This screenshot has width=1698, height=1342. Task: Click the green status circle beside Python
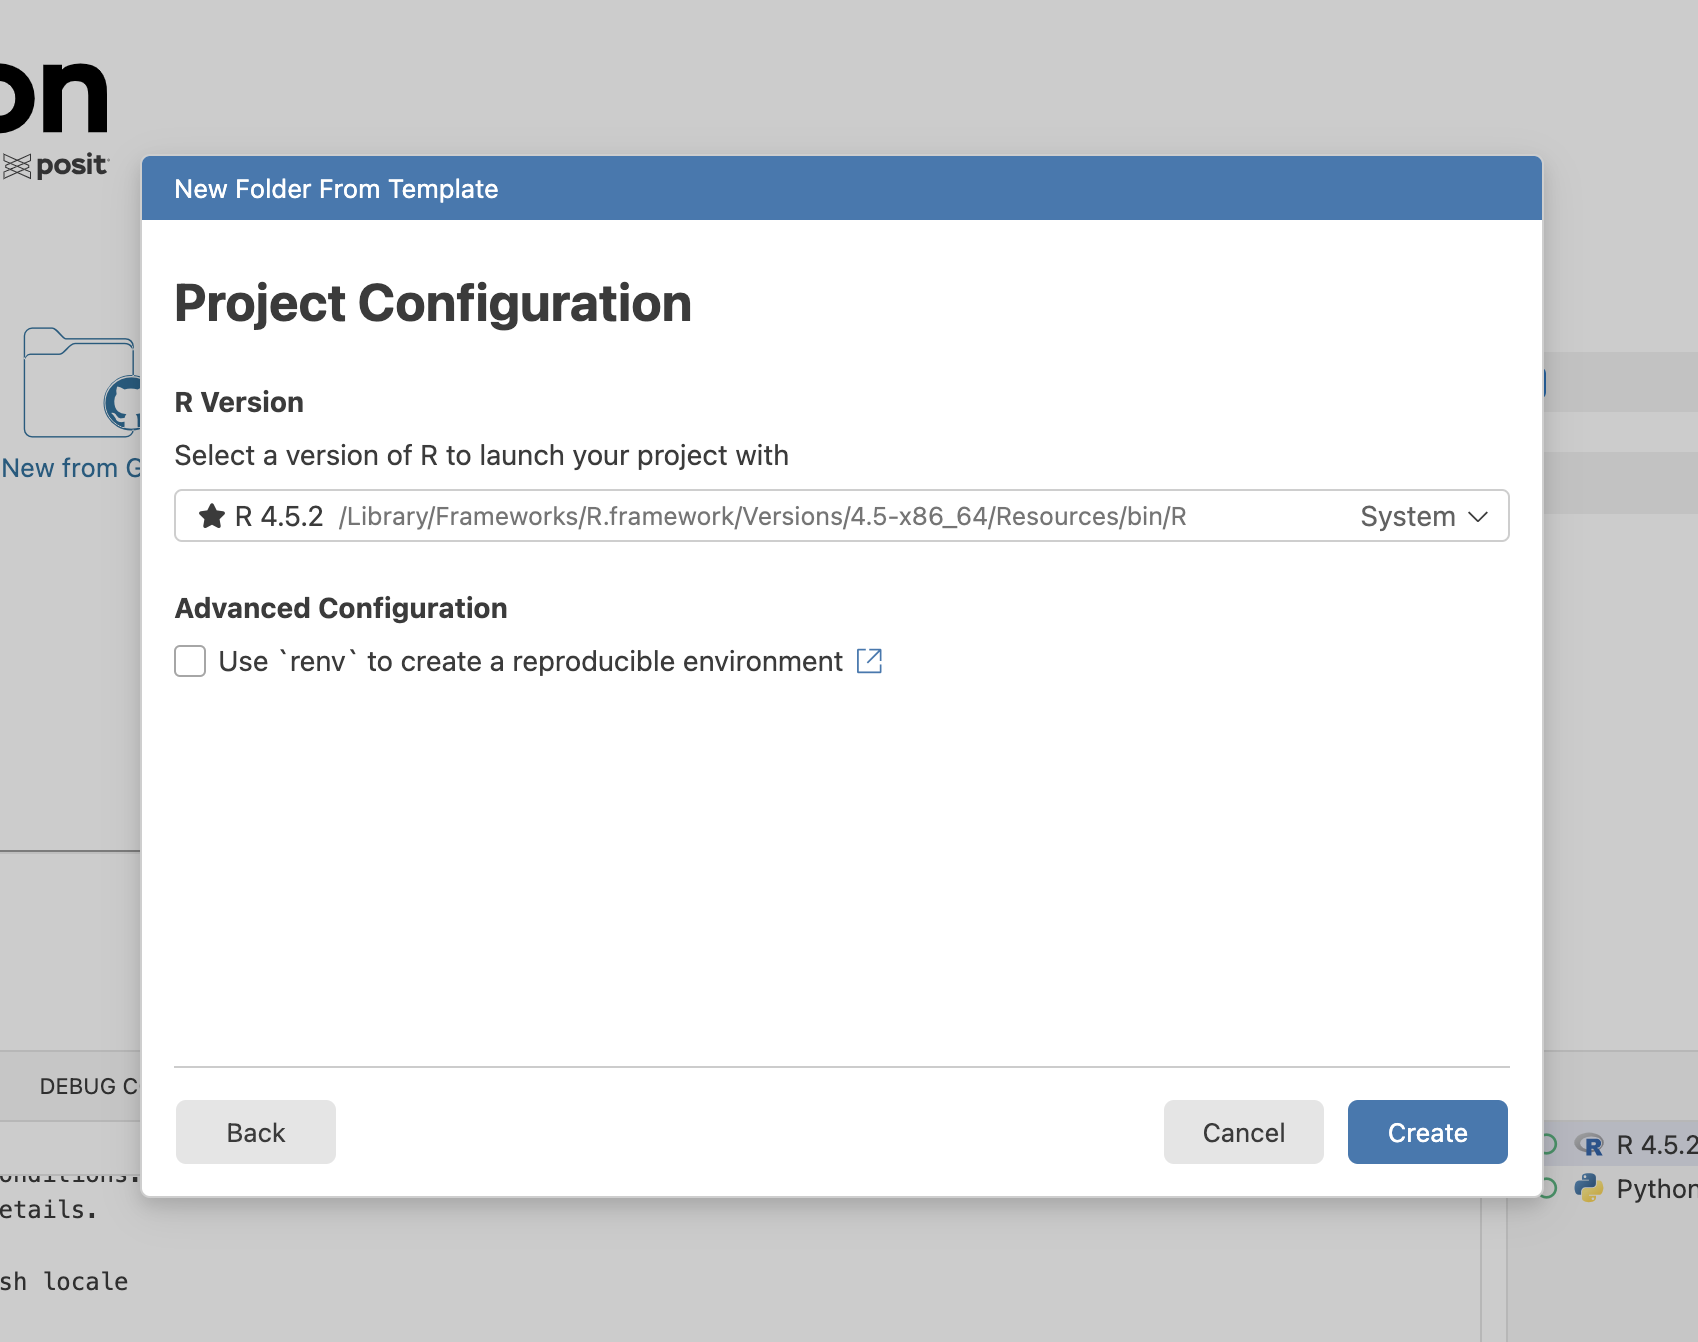(1550, 1188)
